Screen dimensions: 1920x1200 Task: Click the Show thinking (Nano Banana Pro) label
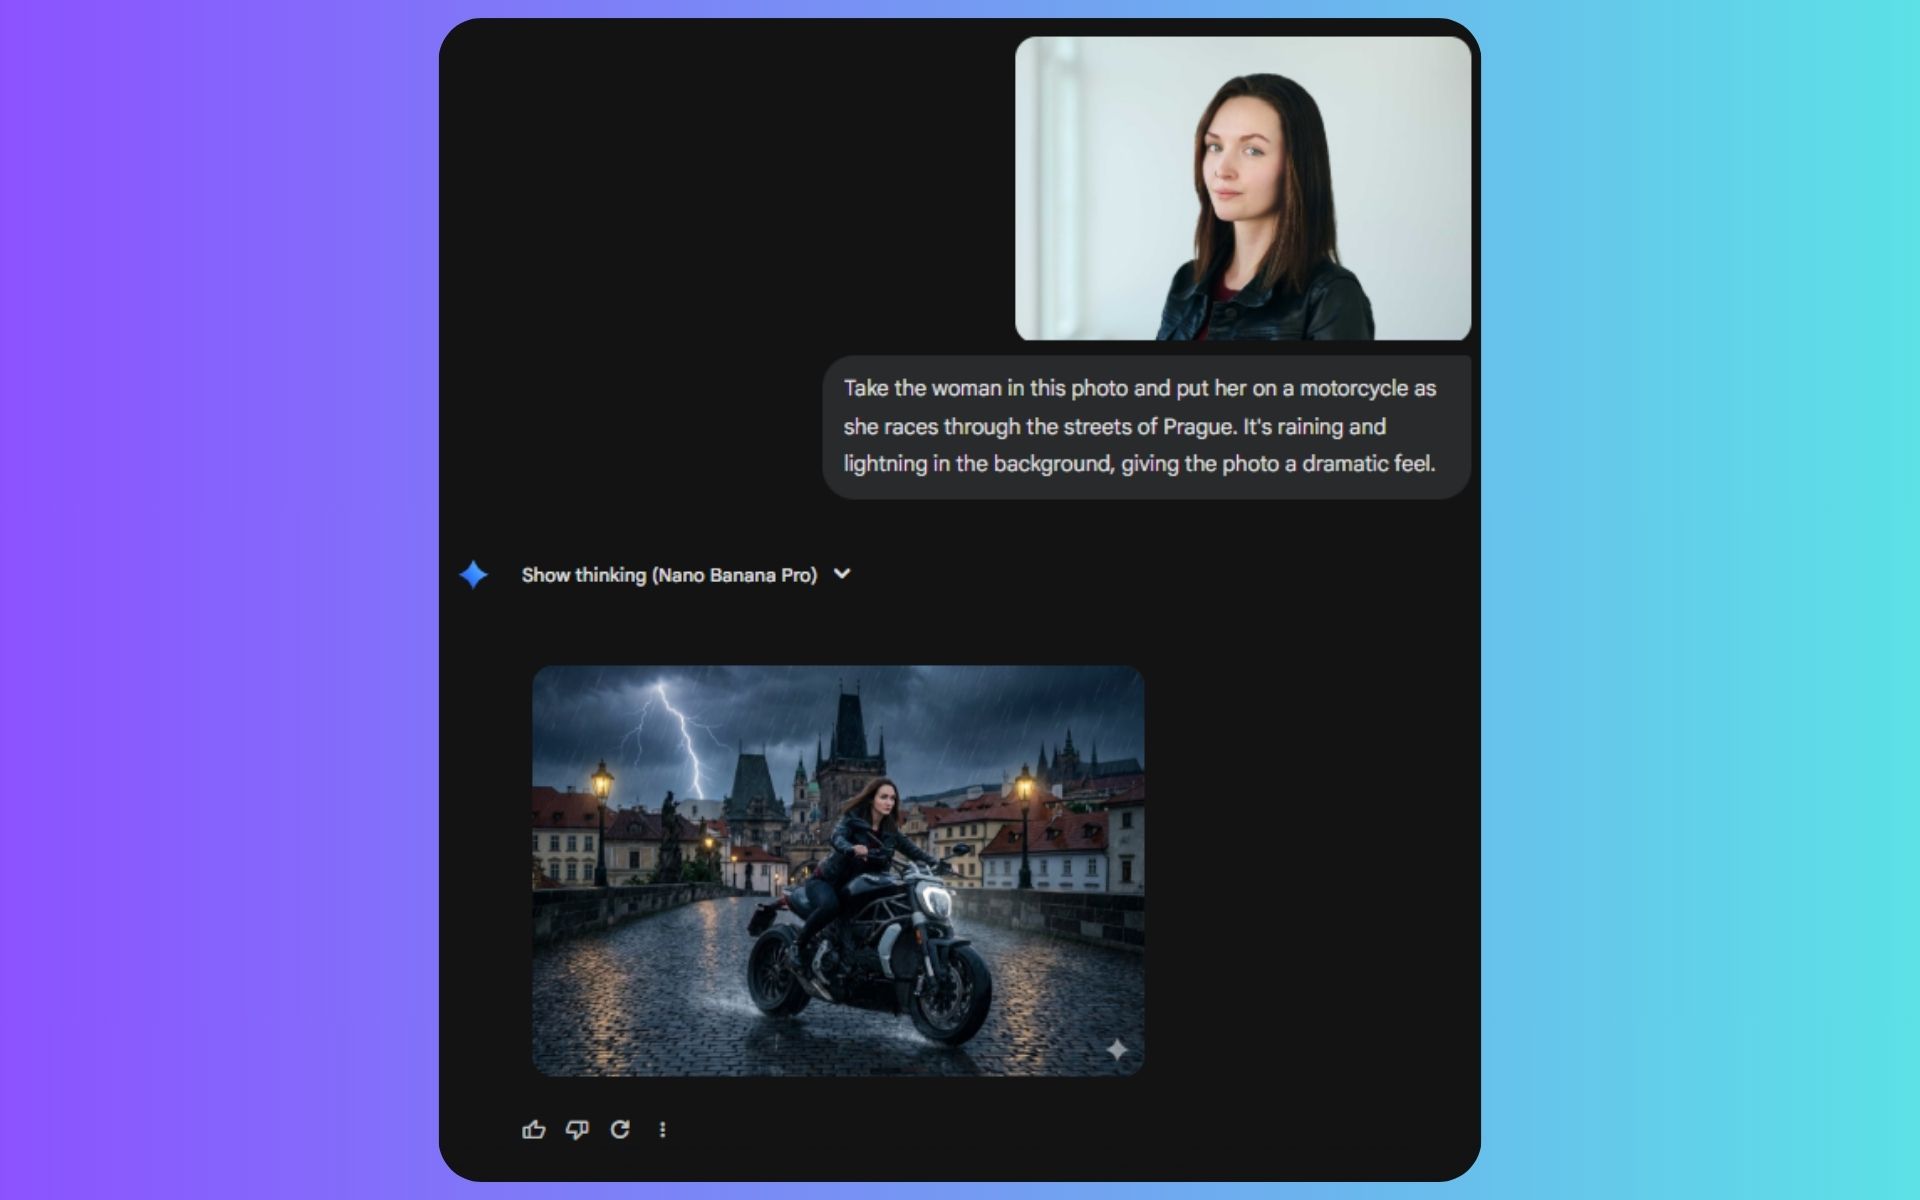point(669,575)
